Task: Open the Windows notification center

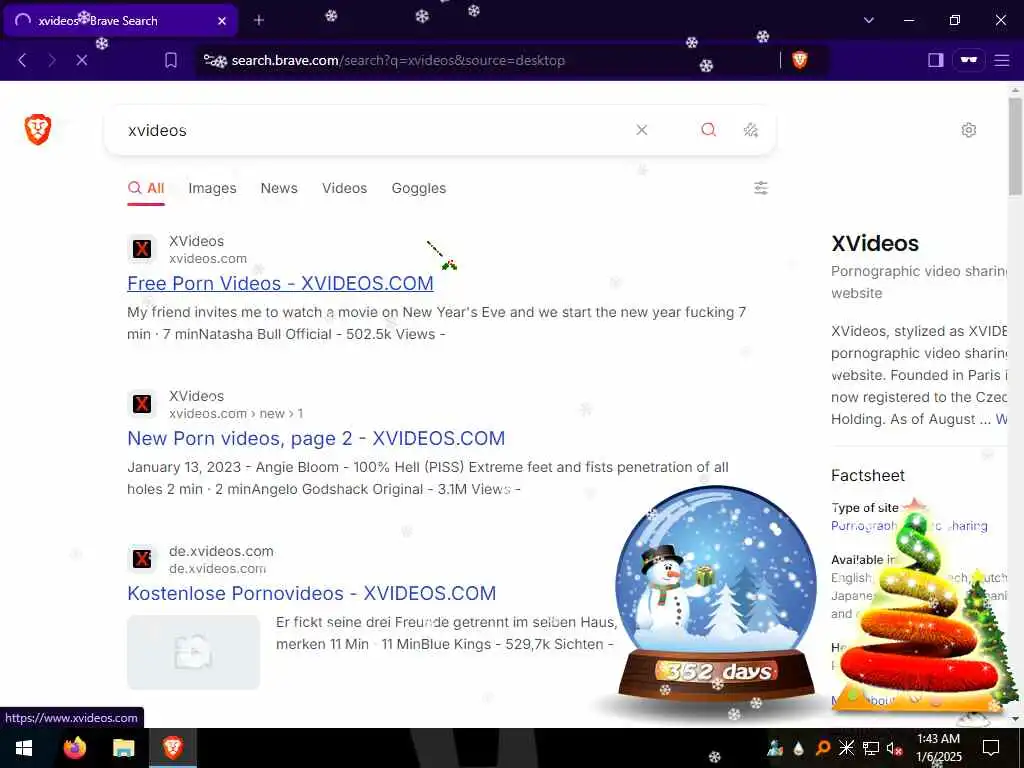Action: pyautogui.click(x=991, y=748)
